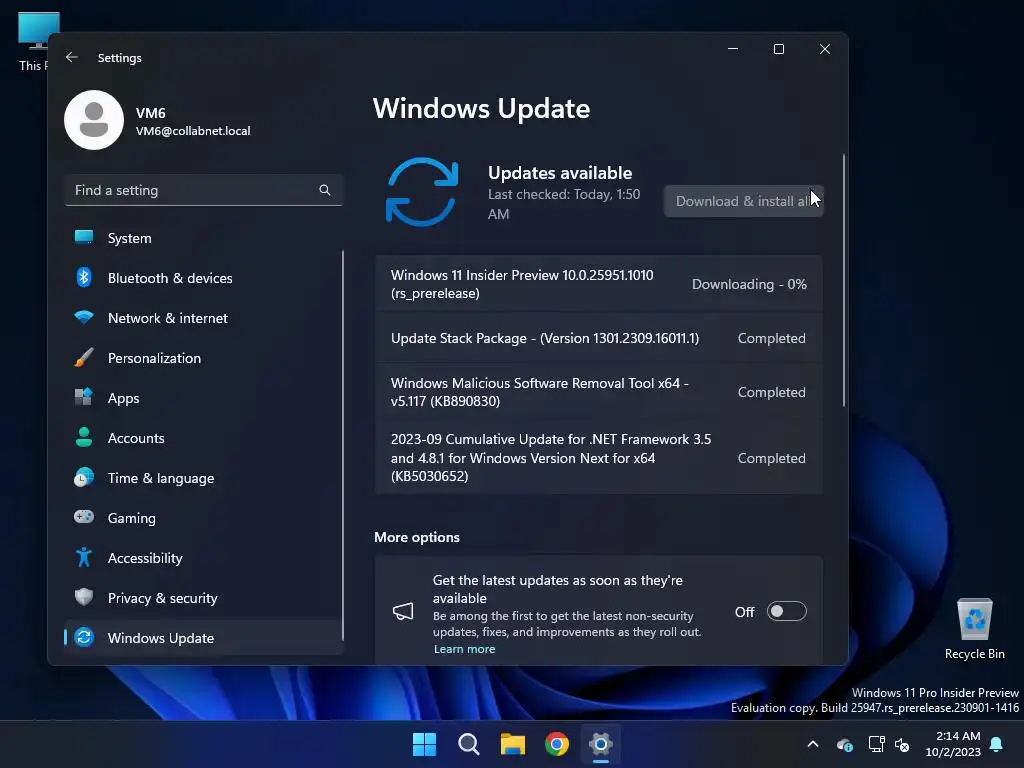
Task: Click the Updates available heading
Action: (560, 173)
